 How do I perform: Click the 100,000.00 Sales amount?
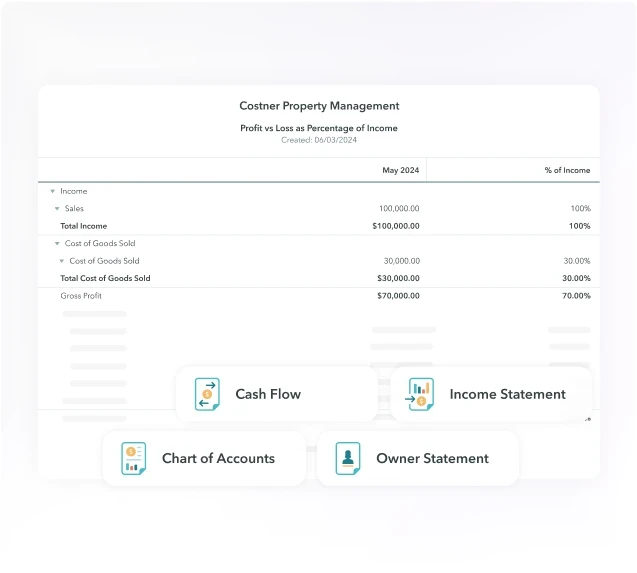click(399, 208)
